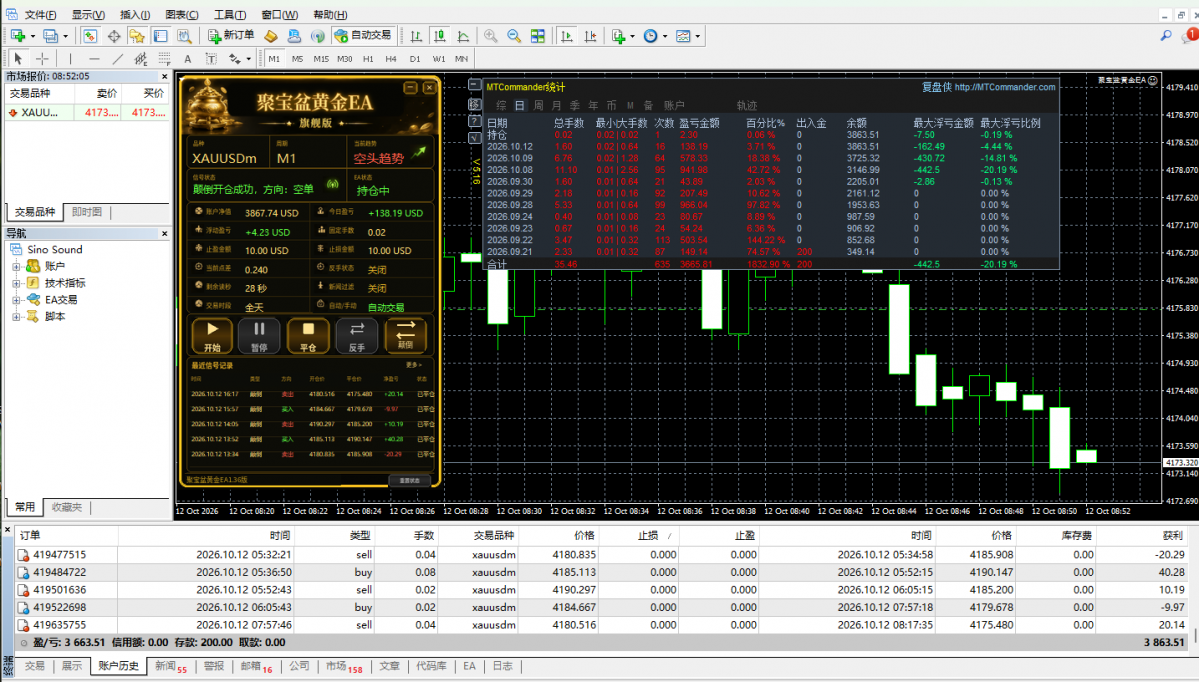Click the EA panel Start play button
The height and width of the screenshot is (682, 1199).
click(x=212, y=336)
